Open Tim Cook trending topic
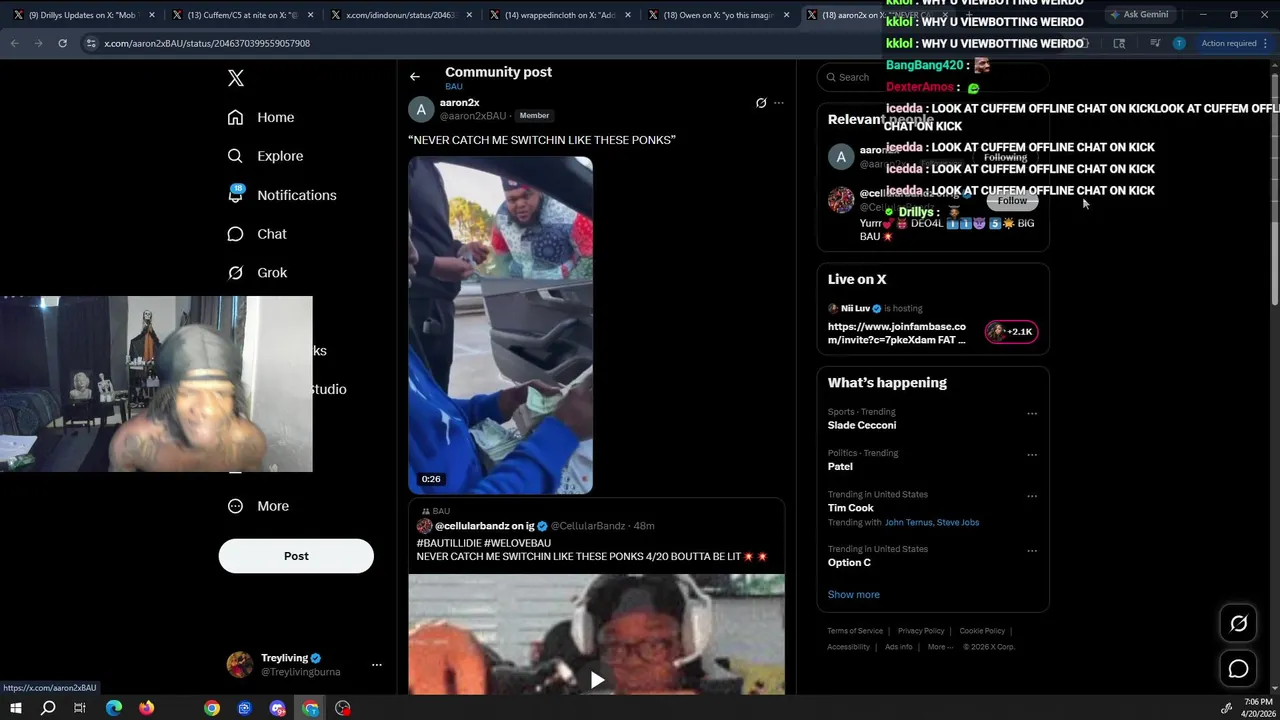This screenshot has height=720, width=1280. pos(851,508)
